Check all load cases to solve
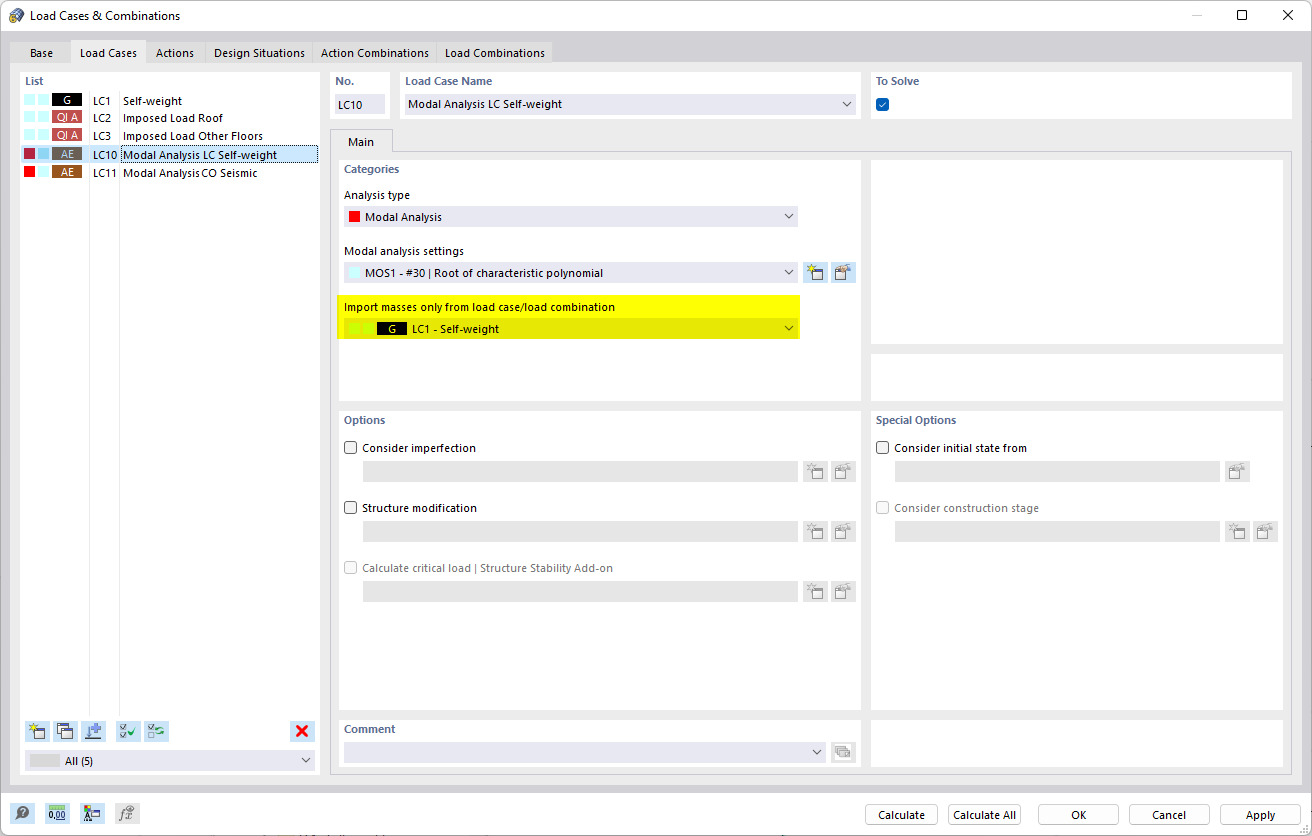 tap(127, 731)
